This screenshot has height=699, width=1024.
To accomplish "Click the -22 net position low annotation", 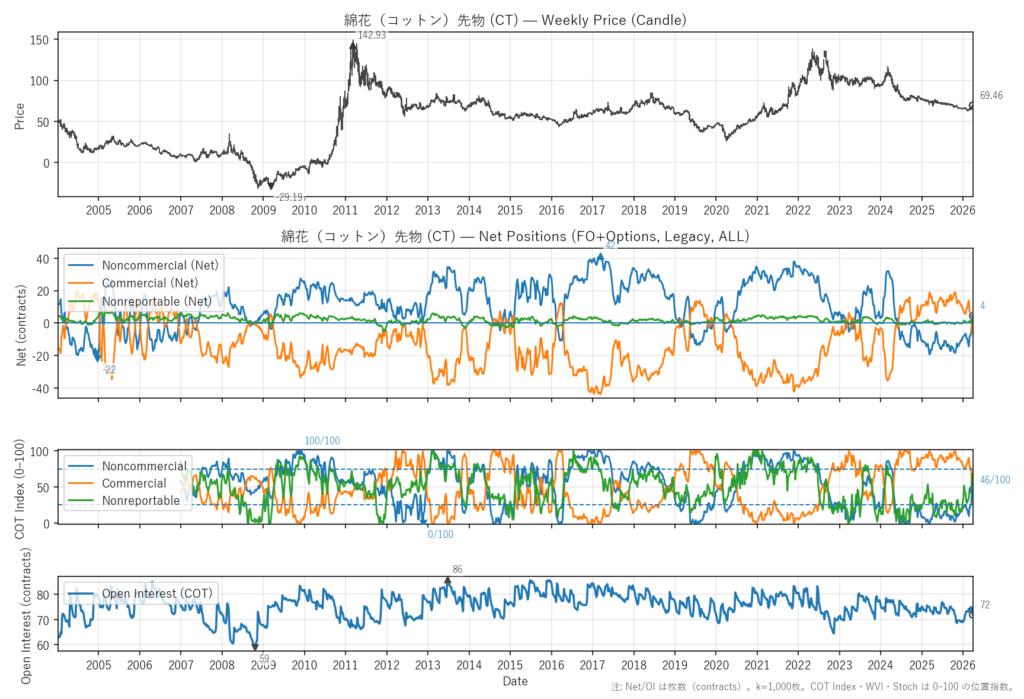I will (109, 370).
